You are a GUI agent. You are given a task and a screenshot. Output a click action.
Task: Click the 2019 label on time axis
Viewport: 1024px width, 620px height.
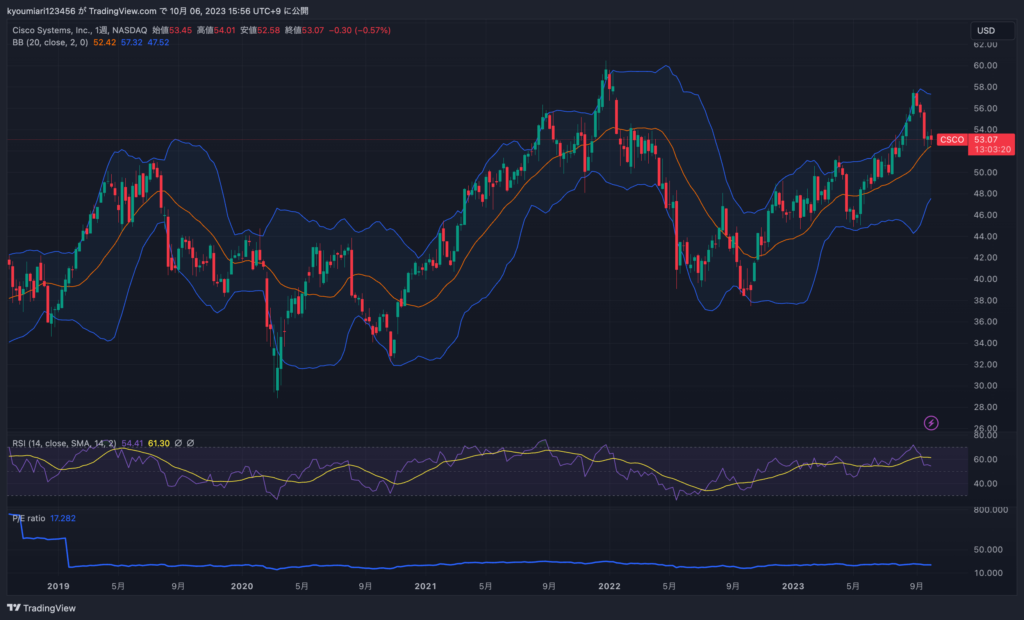pyautogui.click(x=58, y=586)
